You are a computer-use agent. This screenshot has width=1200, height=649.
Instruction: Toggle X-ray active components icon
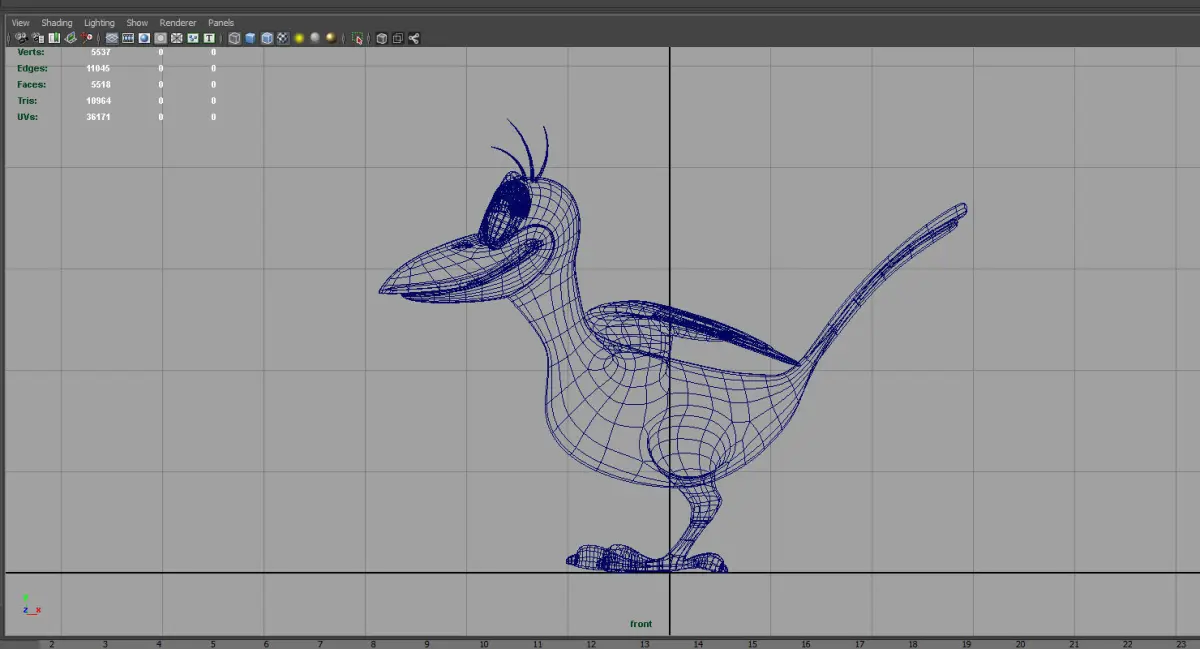pos(398,38)
